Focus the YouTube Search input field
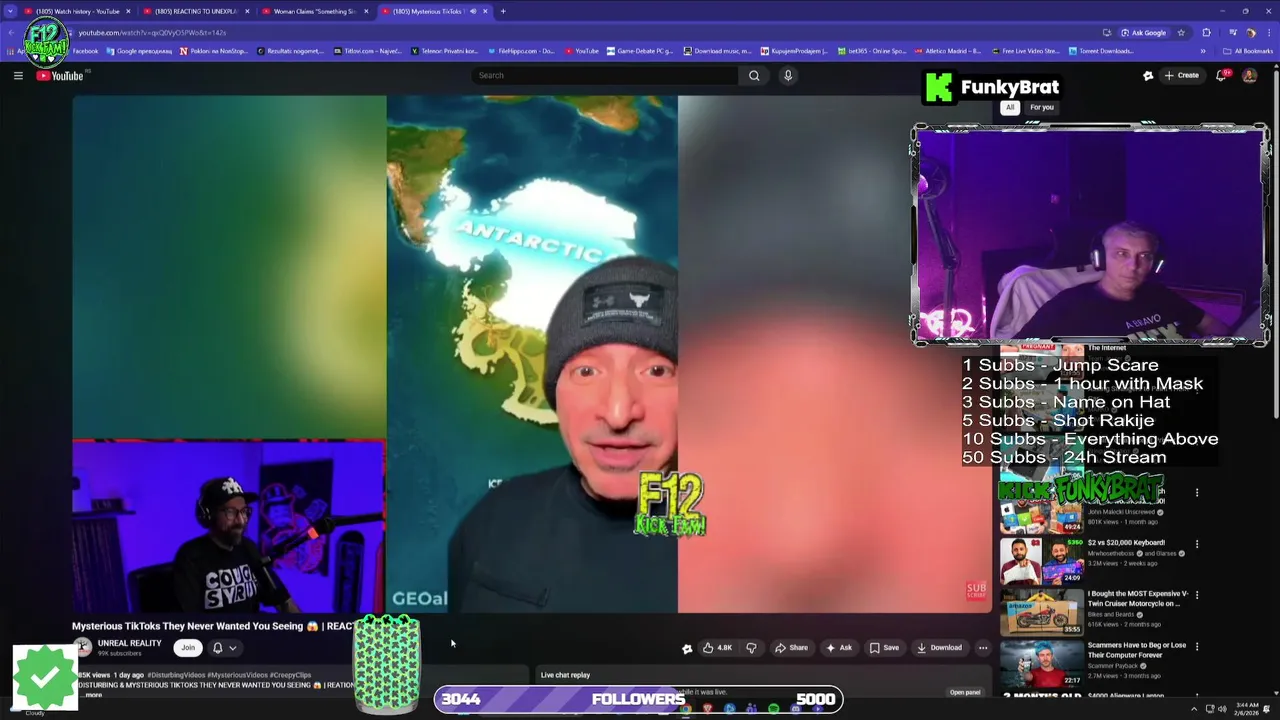Screen dimensions: 1280x720 point(605,75)
